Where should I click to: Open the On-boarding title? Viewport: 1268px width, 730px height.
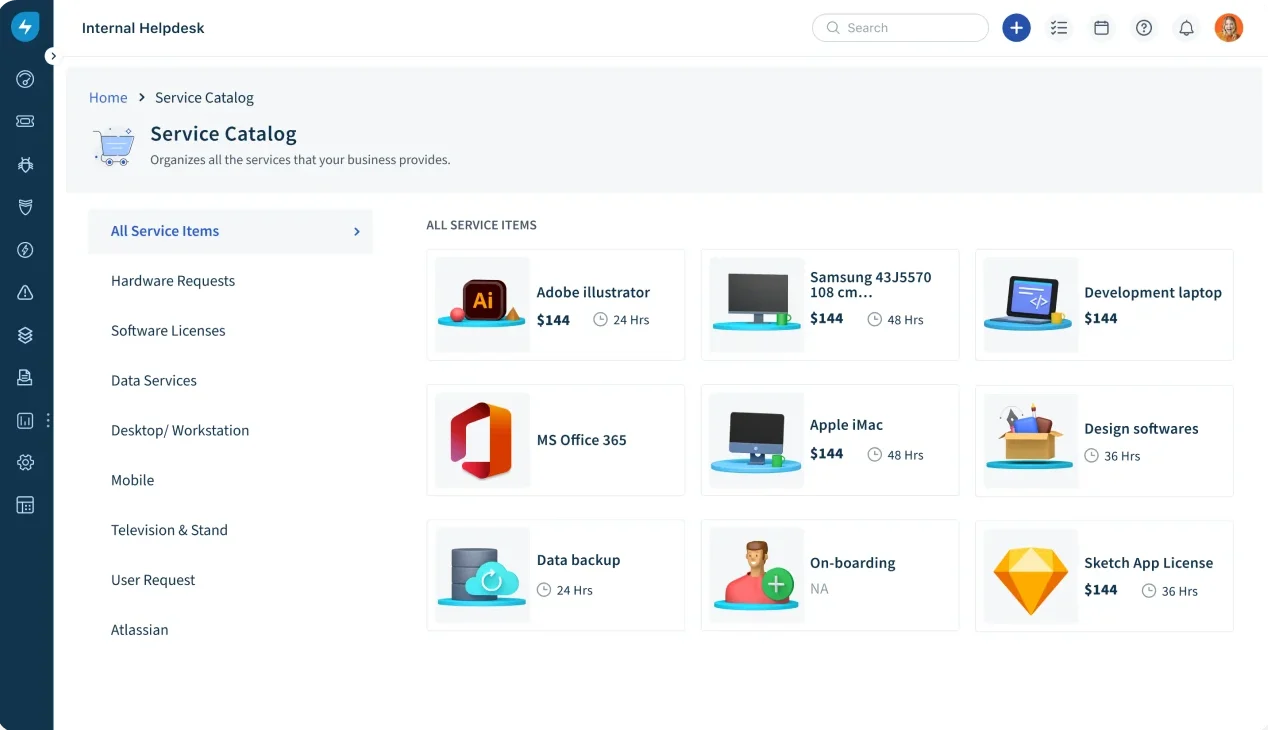853,563
